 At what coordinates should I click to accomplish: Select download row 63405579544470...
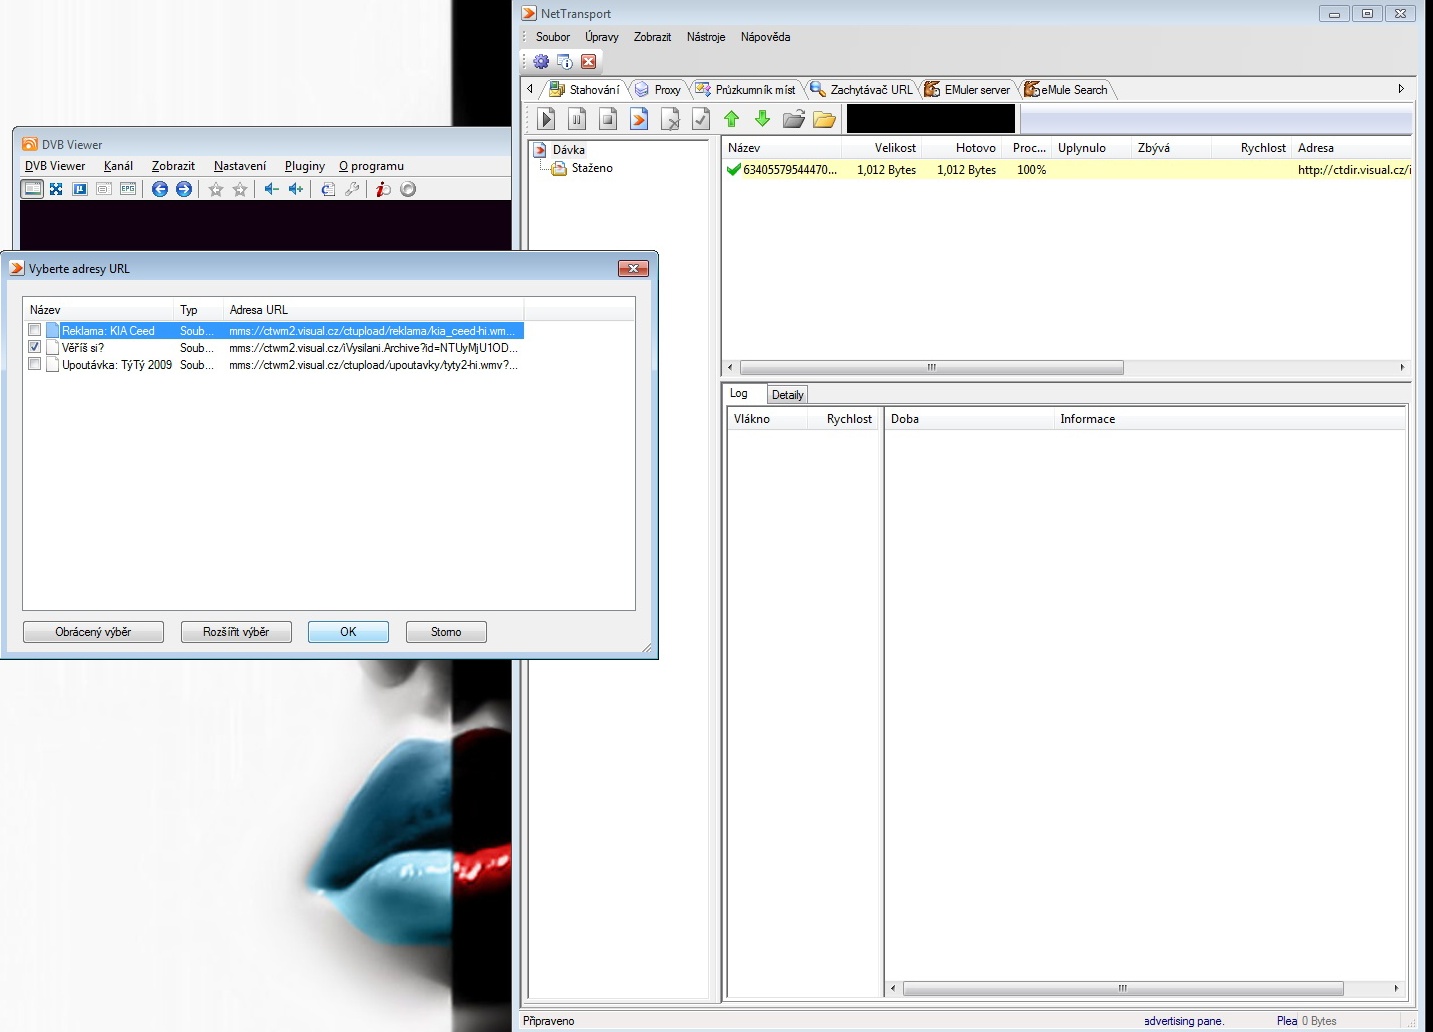pos(1067,170)
